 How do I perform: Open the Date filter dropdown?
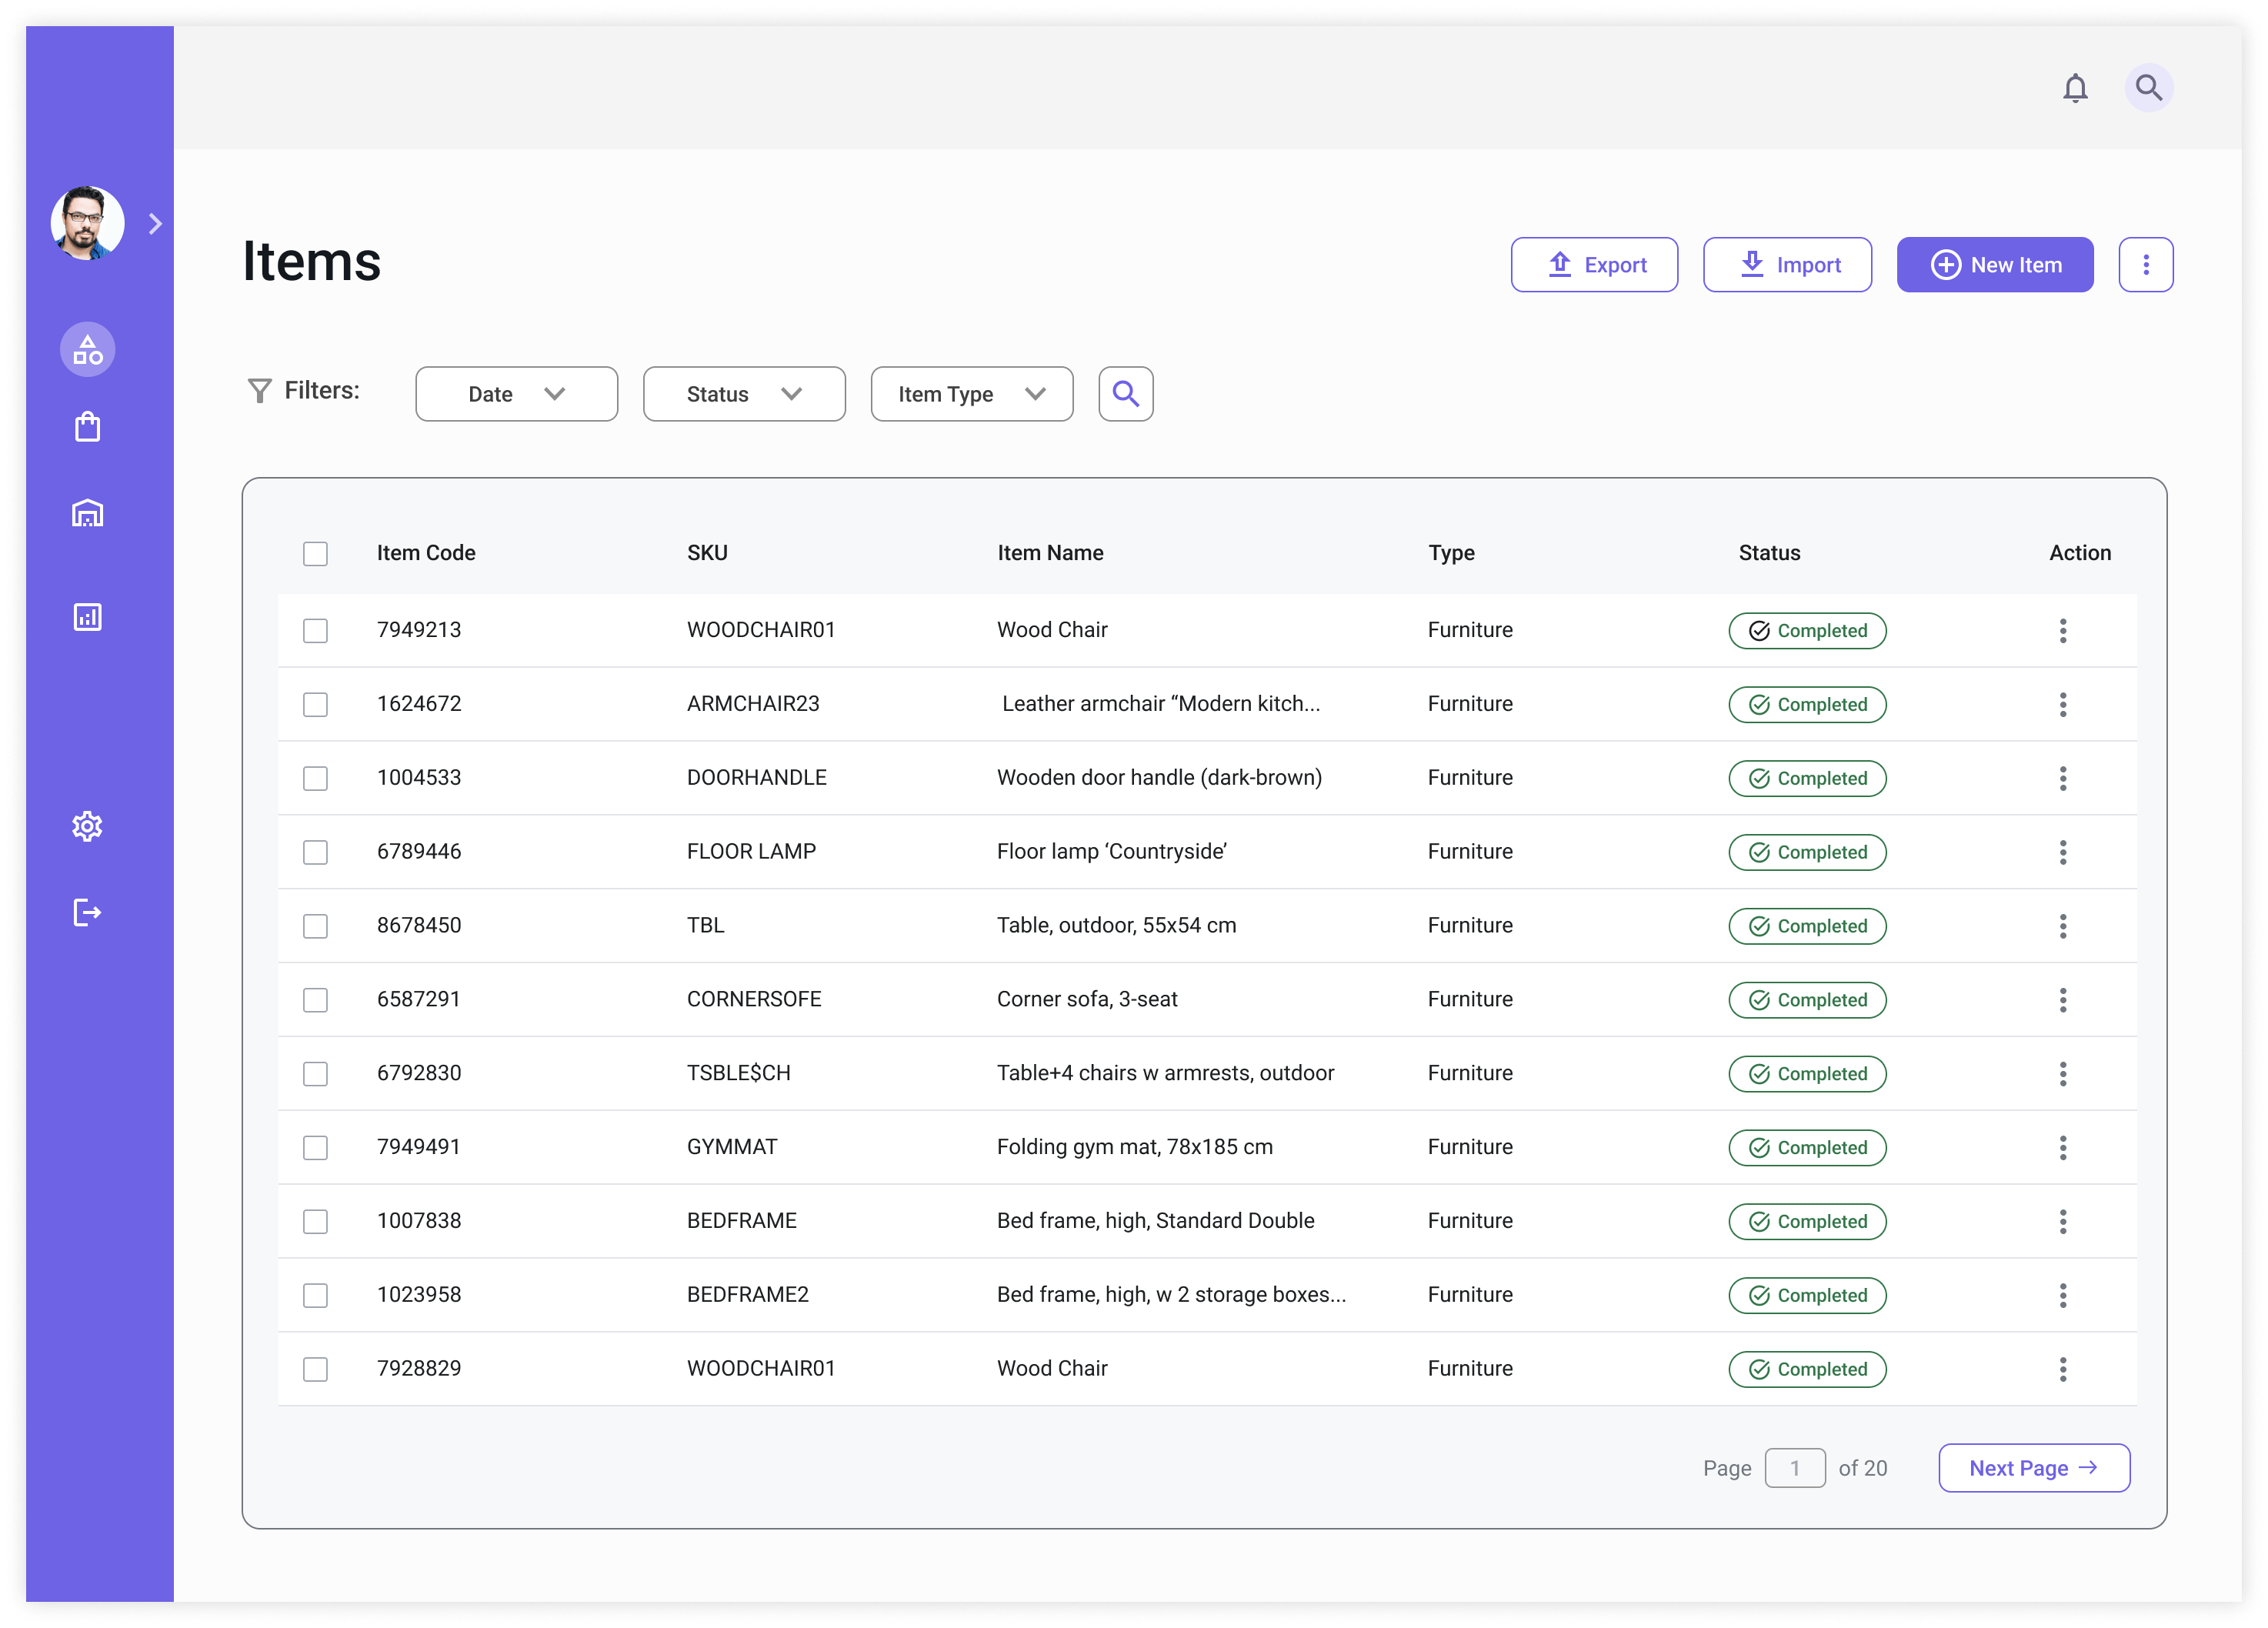[x=516, y=394]
